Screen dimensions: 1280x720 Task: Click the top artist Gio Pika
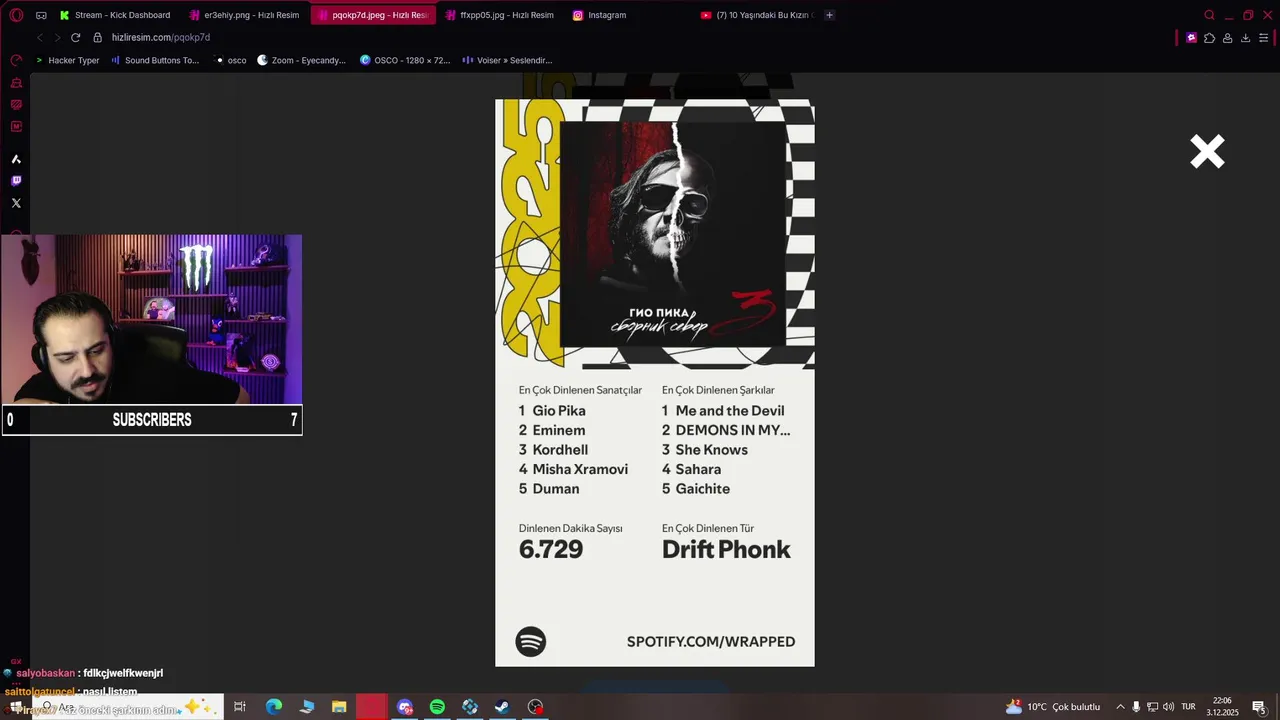click(x=559, y=411)
